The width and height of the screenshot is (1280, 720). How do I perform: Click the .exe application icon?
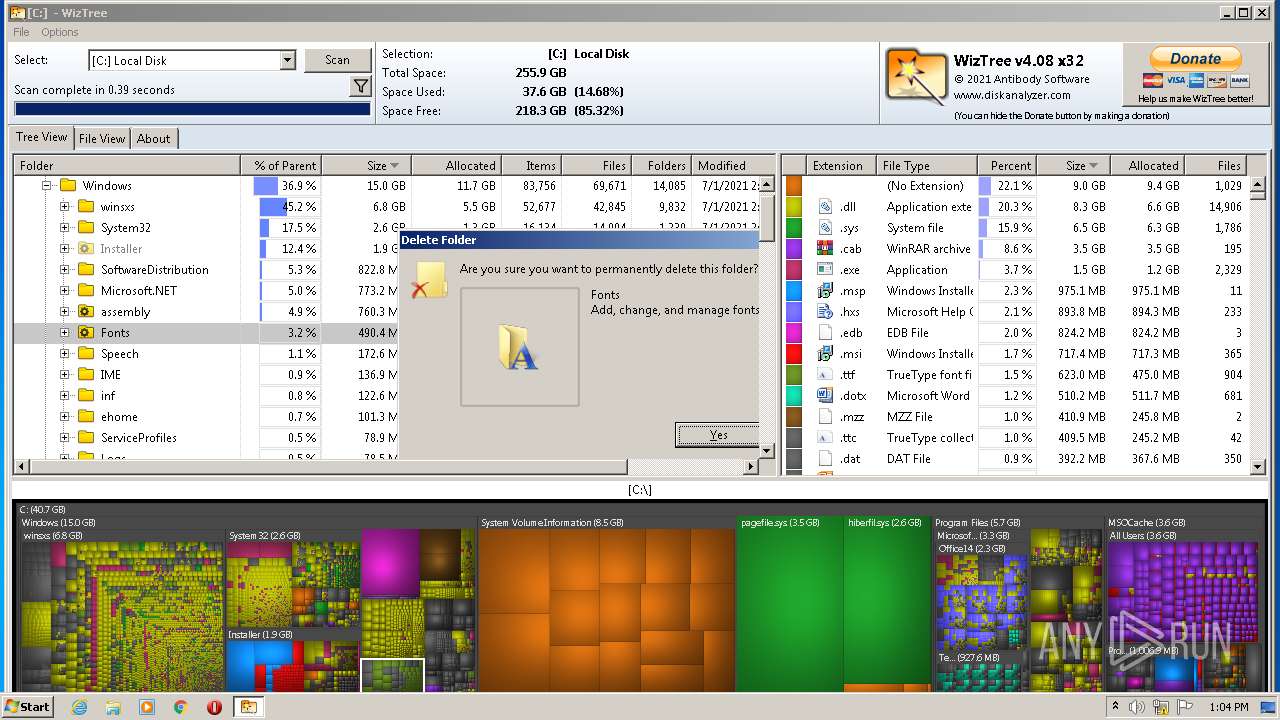tap(825, 269)
